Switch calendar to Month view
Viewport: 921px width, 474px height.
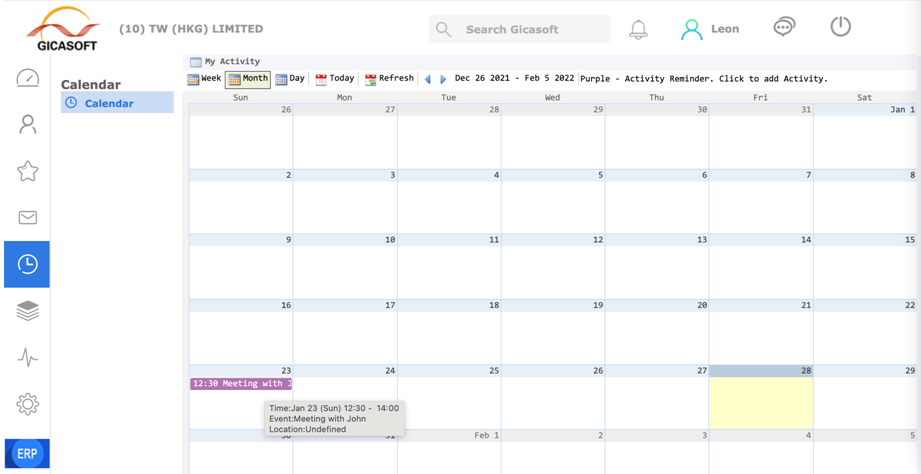(x=248, y=79)
